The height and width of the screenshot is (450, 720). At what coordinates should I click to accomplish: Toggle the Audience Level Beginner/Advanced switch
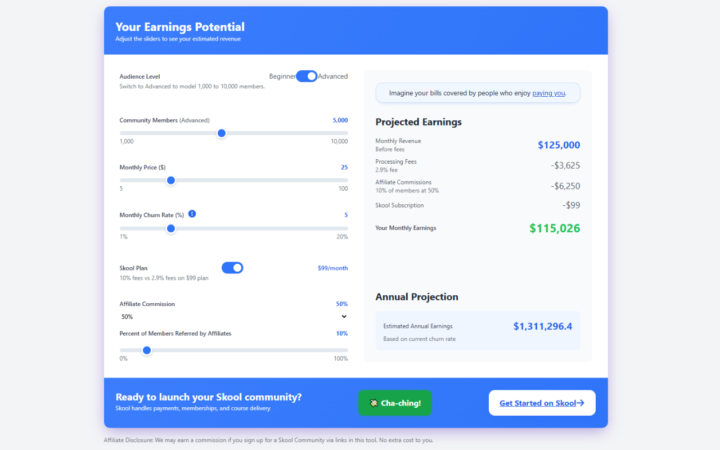coord(306,76)
